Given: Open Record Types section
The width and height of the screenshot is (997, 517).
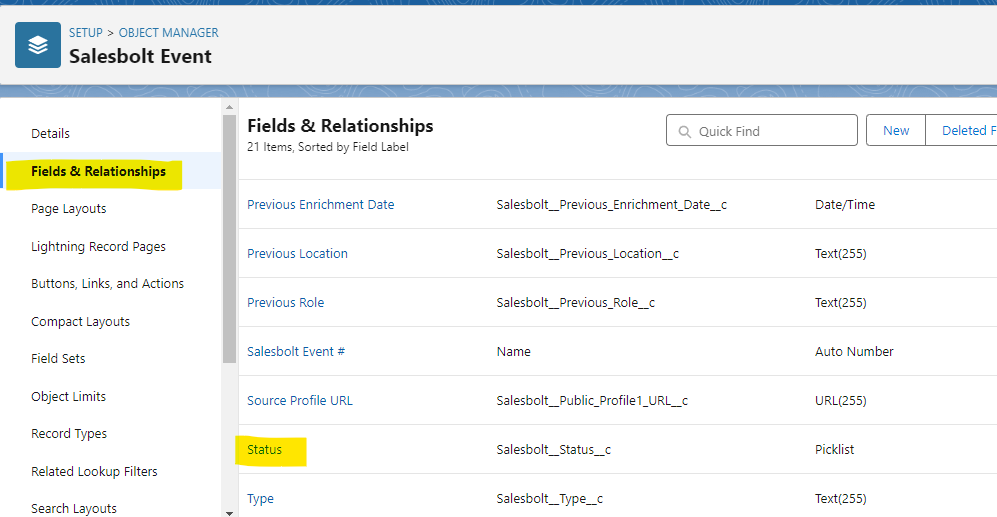Looking at the screenshot, I should tap(69, 434).
